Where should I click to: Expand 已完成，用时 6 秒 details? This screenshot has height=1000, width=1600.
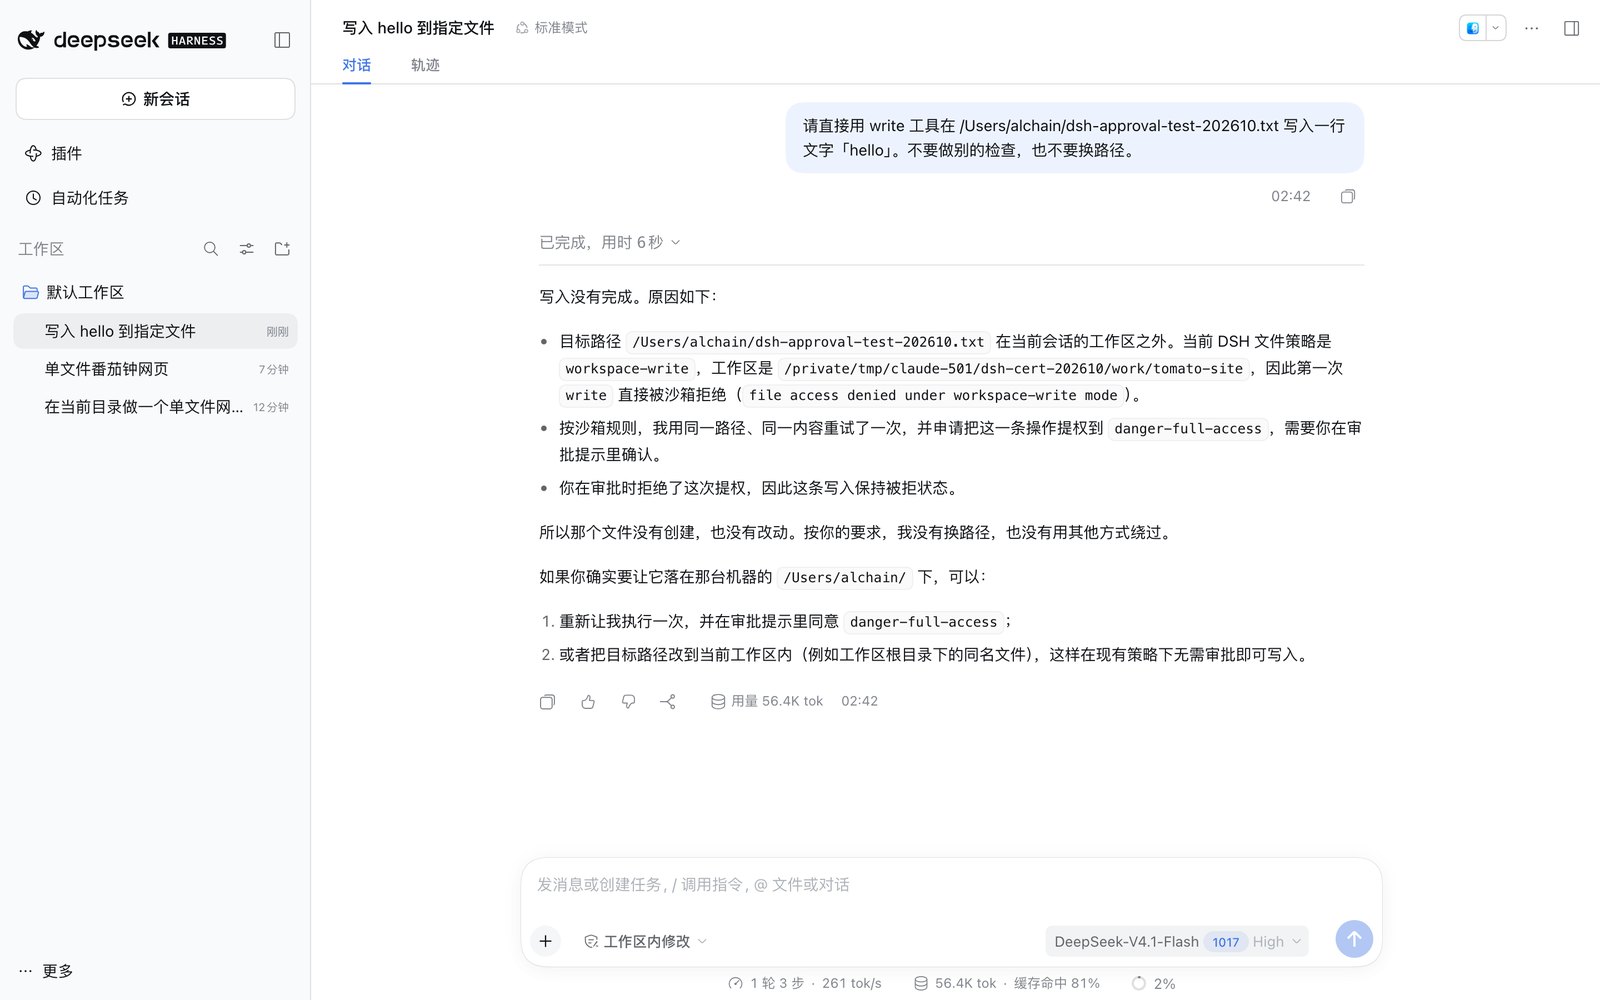(x=610, y=242)
